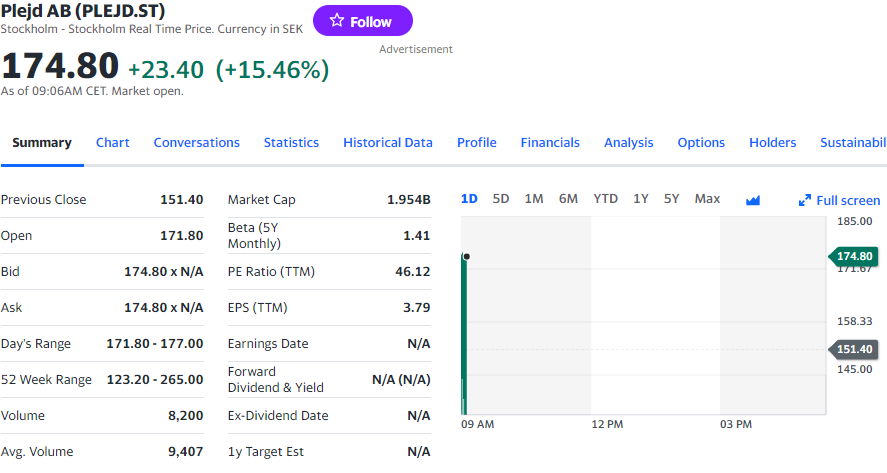Click the Open value 171.80

tap(182, 236)
